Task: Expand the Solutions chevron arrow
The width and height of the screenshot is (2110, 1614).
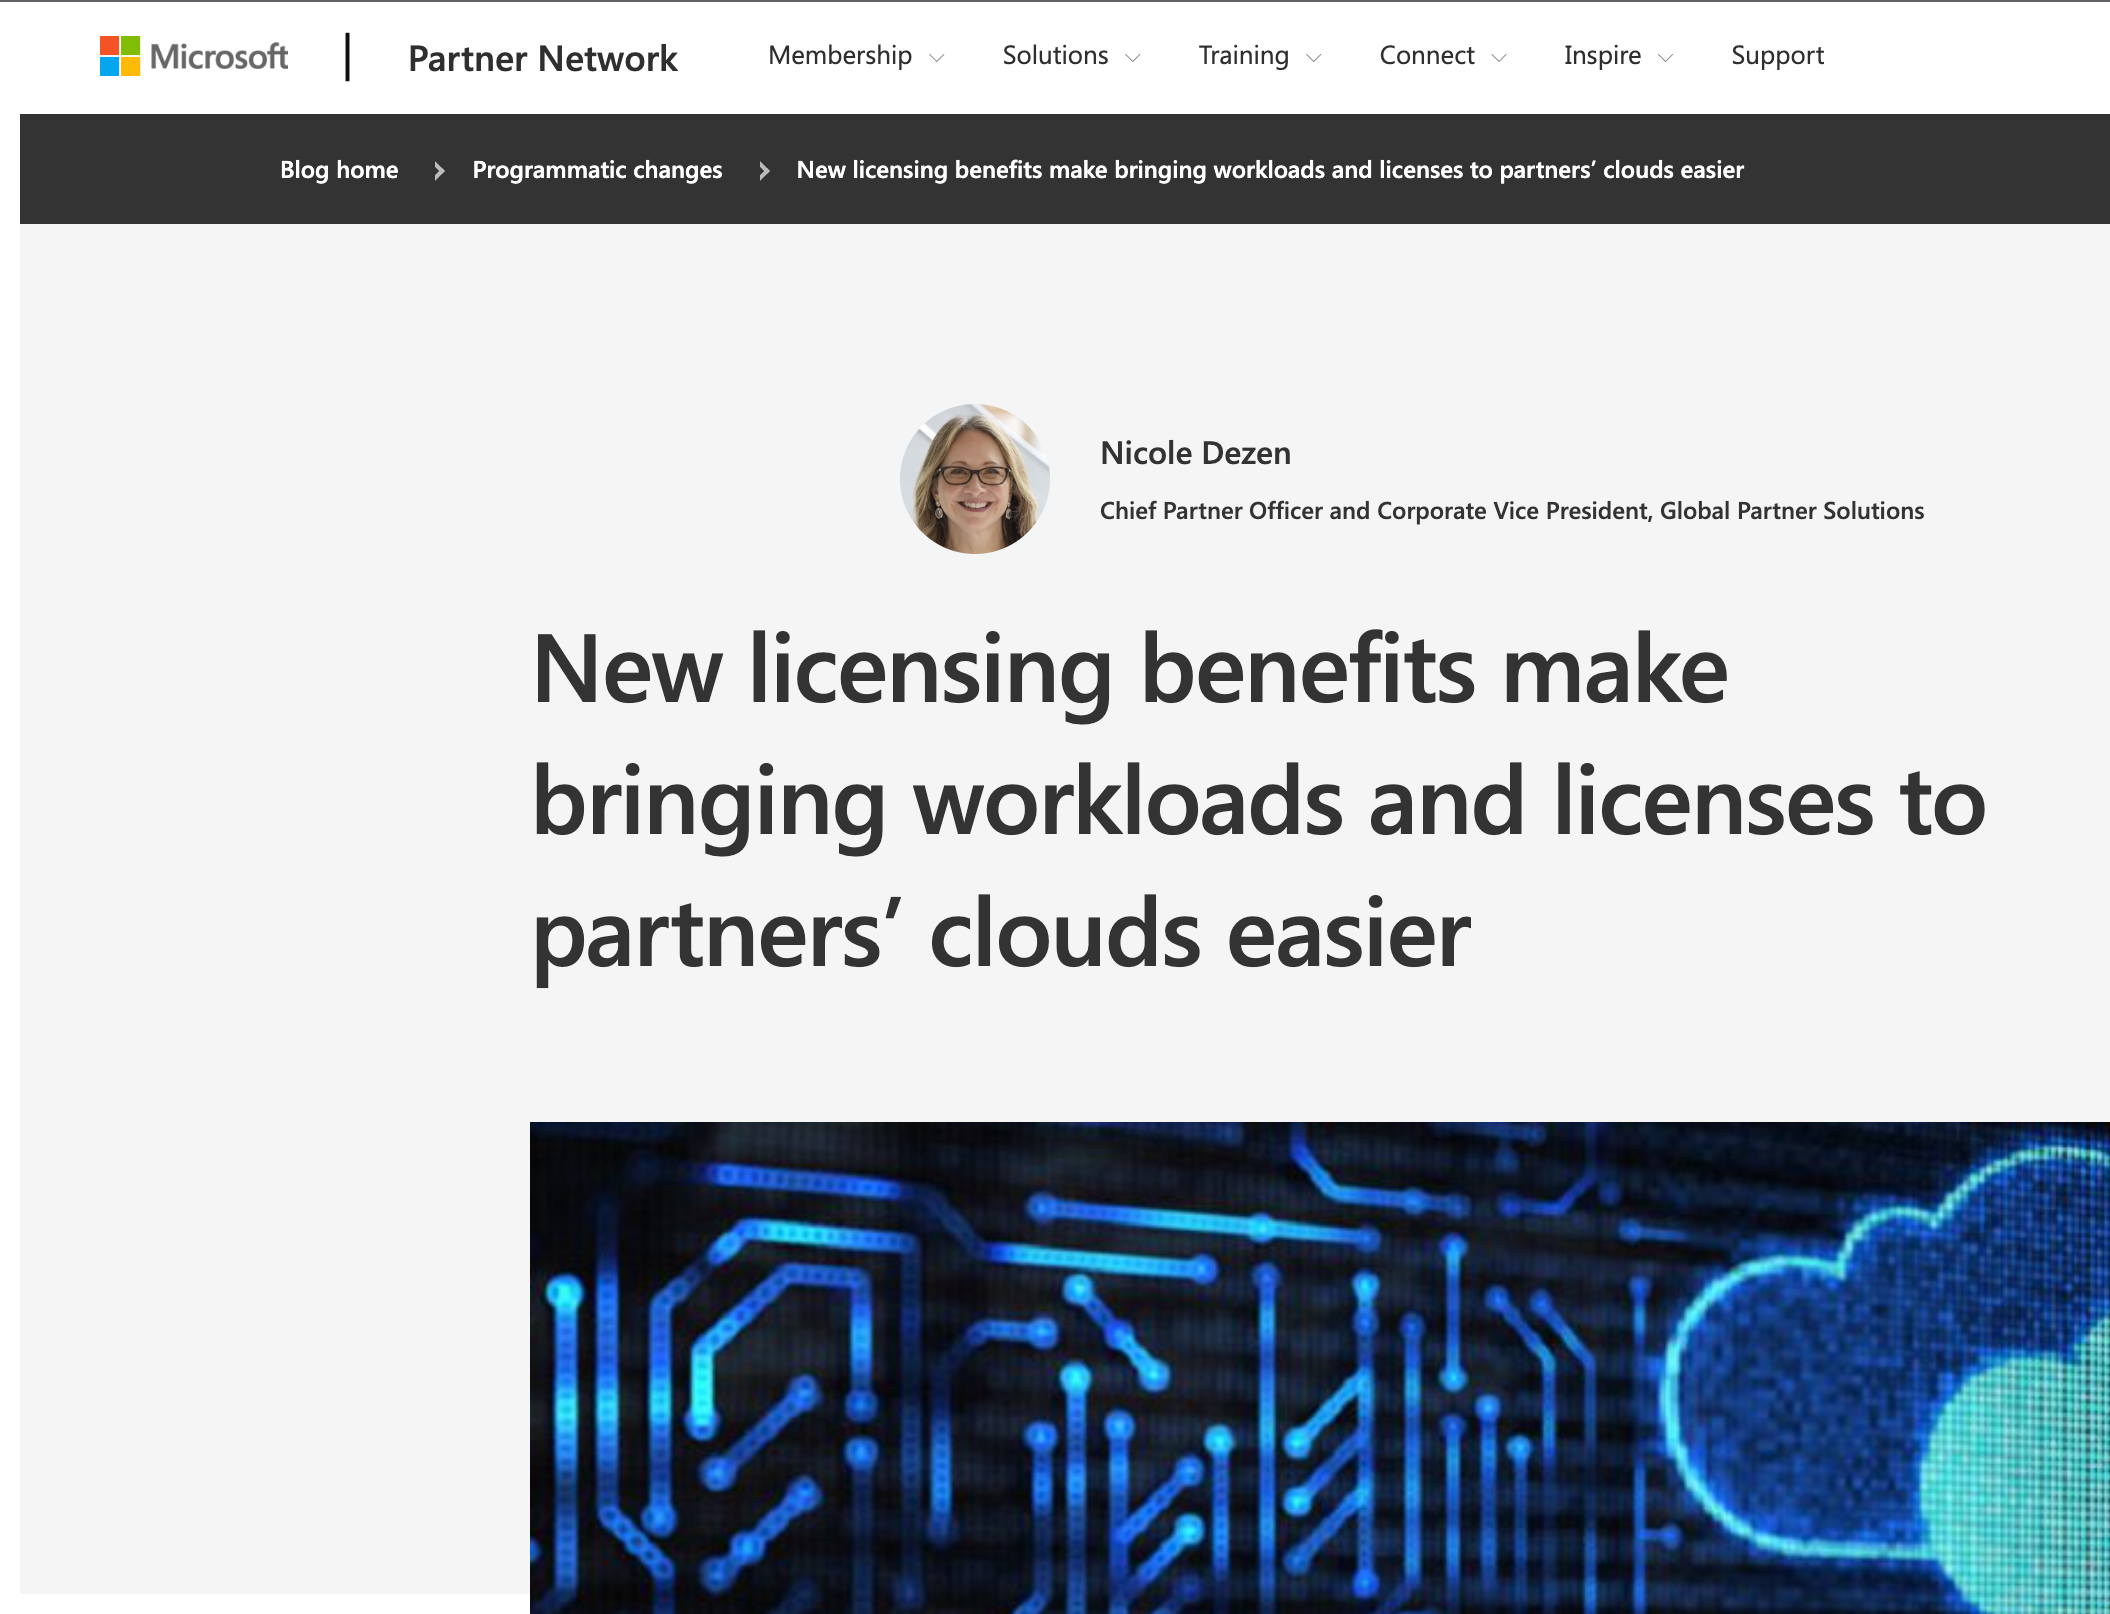Action: (x=1133, y=58)
